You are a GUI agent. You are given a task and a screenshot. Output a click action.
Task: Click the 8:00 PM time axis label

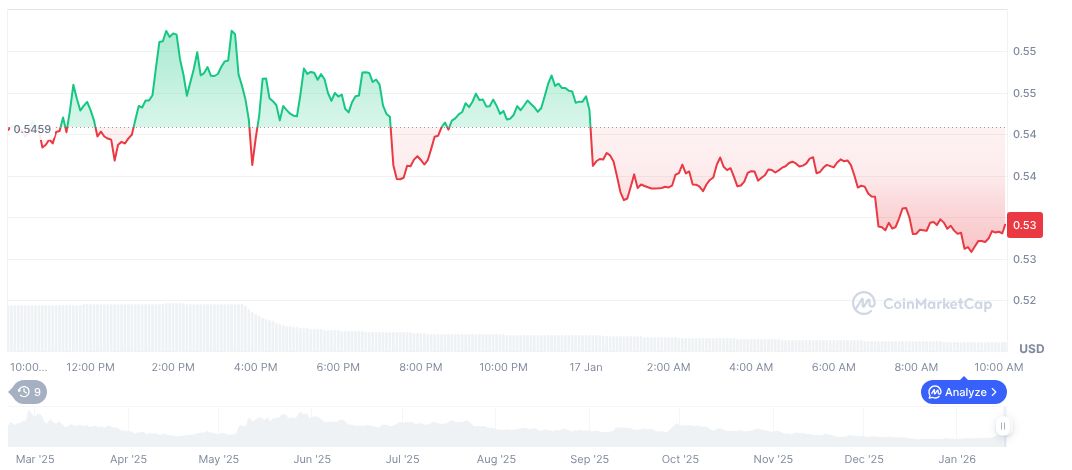(420, 367)
